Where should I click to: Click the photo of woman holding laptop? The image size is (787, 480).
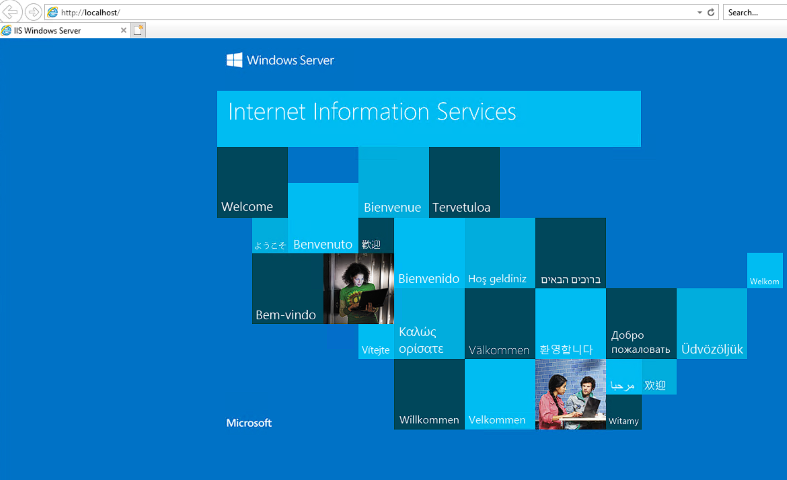358,288
